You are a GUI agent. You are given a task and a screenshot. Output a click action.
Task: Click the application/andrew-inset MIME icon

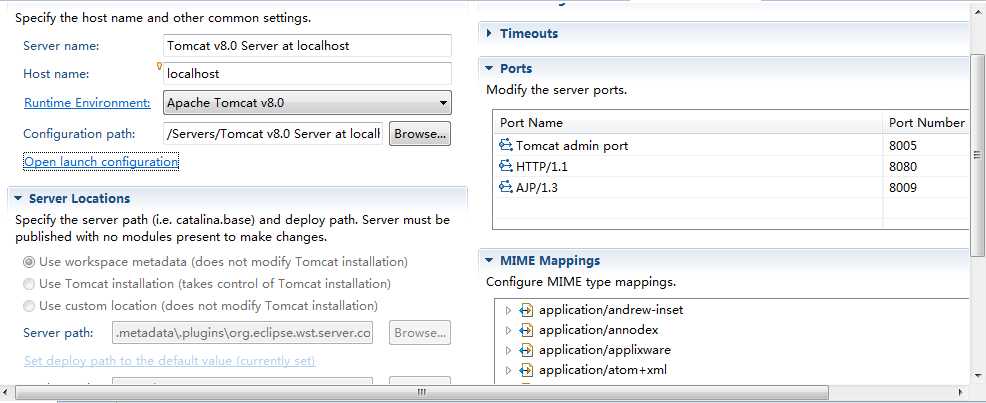pos(526,310)
